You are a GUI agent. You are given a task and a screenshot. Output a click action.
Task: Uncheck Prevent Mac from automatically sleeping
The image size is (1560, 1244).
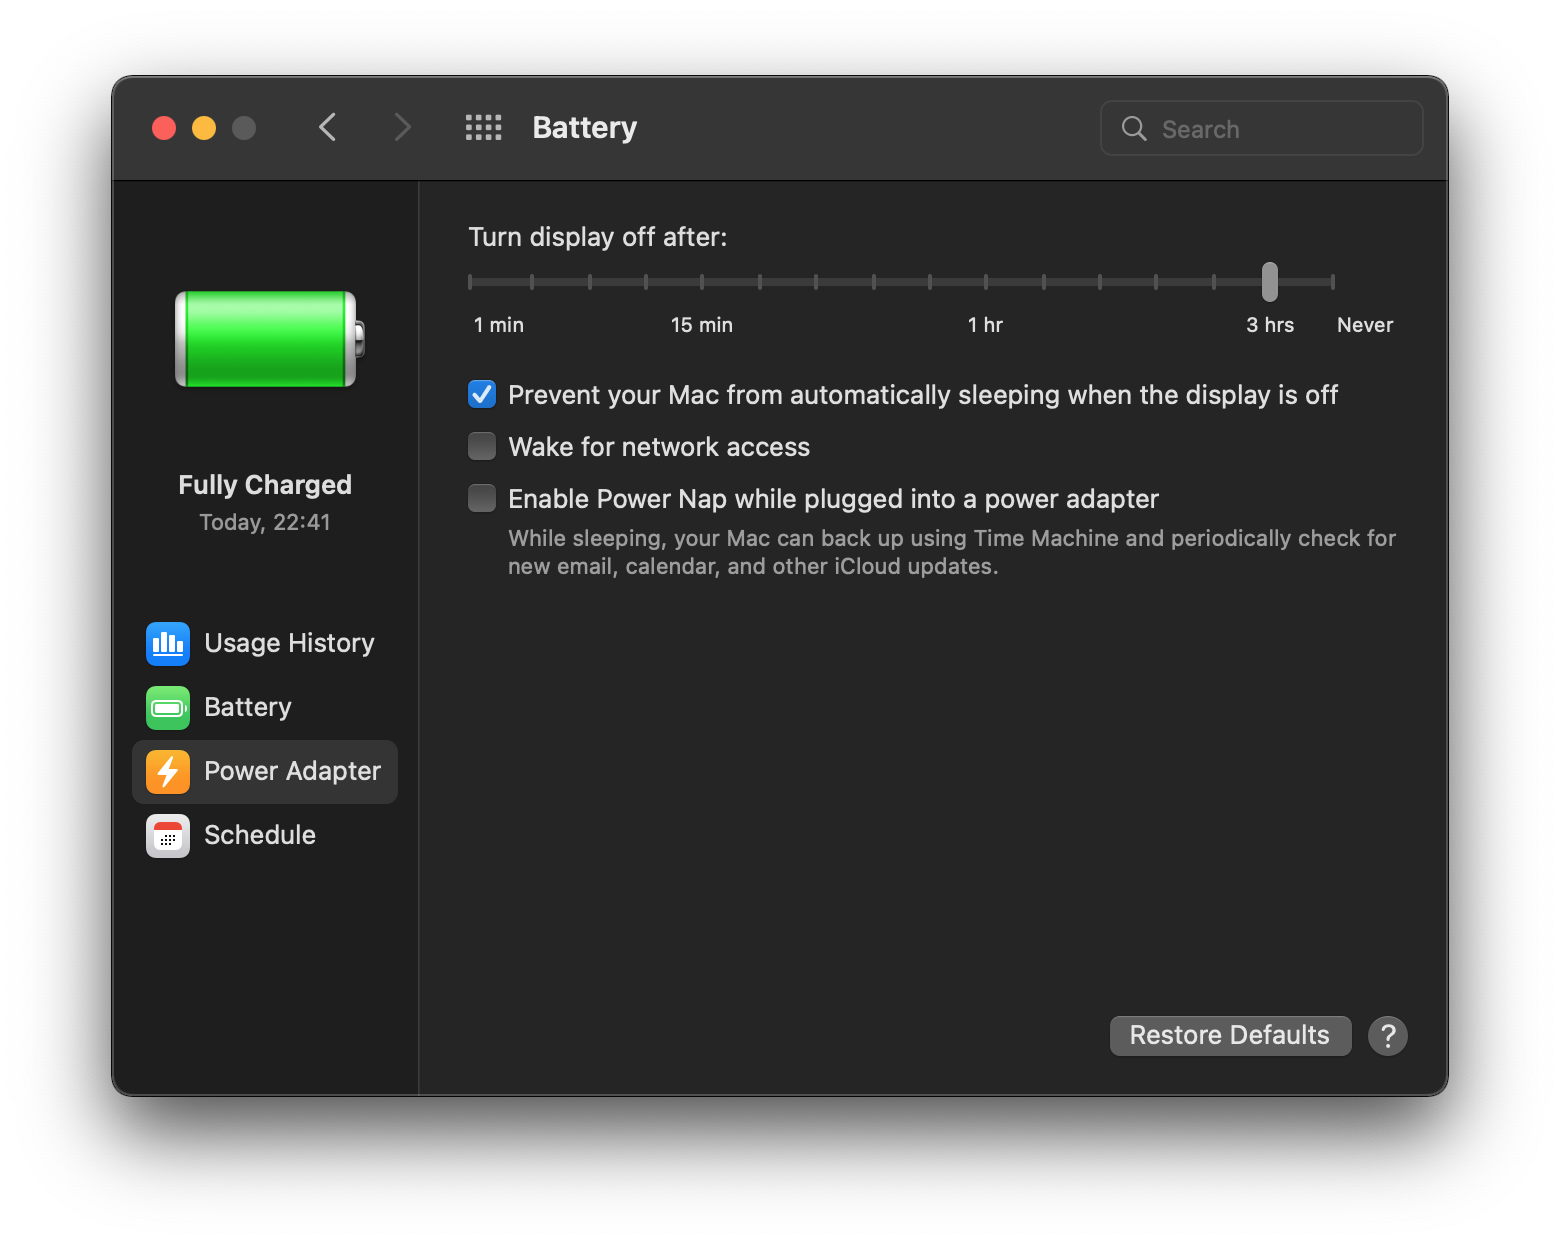click(x=482, y=394)
